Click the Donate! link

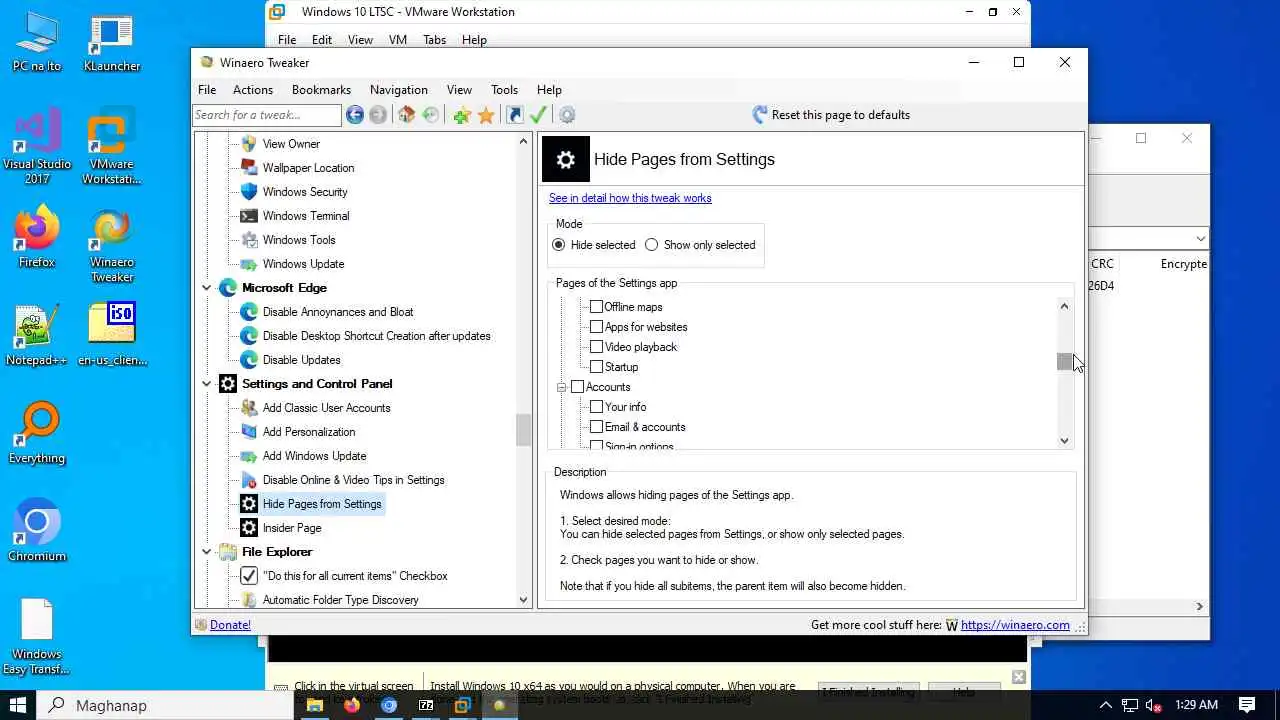click(230, 625)
